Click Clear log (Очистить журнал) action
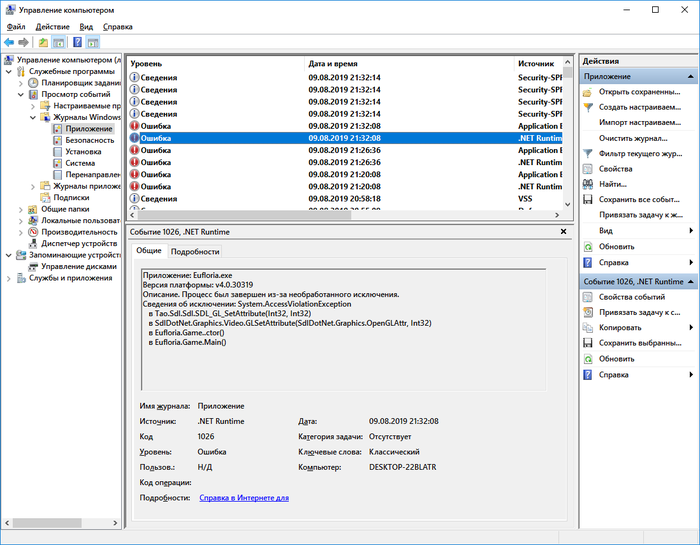Screen dimensions: 700x545 (x=632, y=138)
